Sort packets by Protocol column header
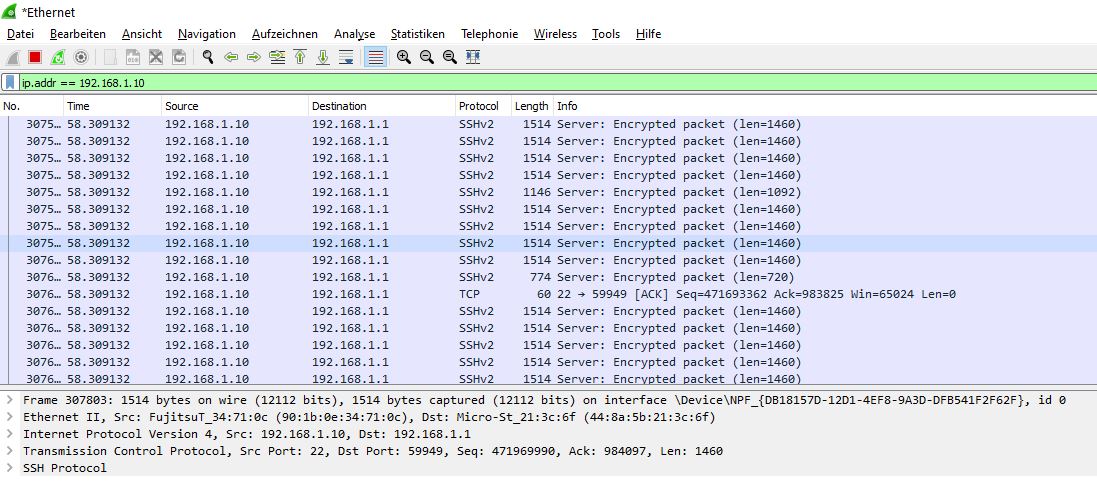The image size is (1097, 487). pos(478,106)
